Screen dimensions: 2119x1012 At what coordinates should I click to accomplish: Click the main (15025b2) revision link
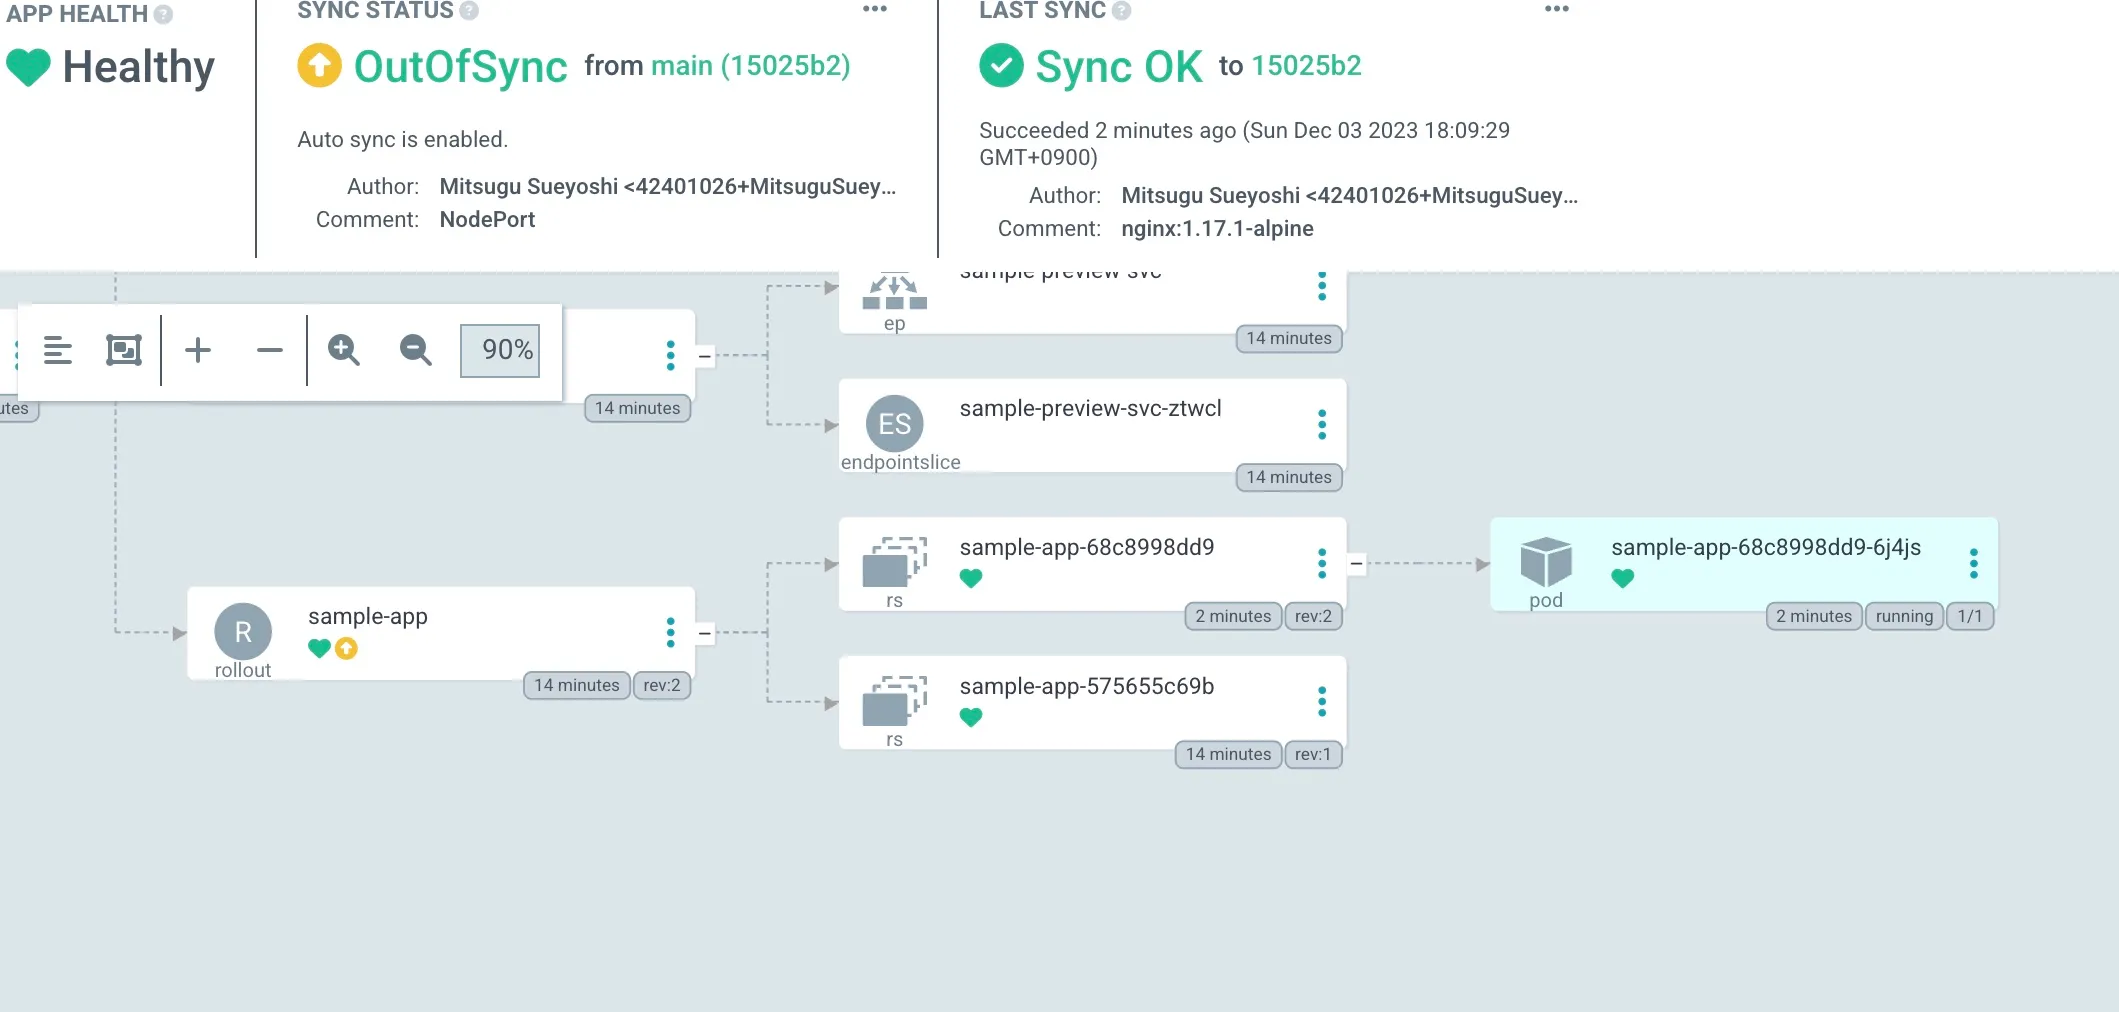coord(750,66)
